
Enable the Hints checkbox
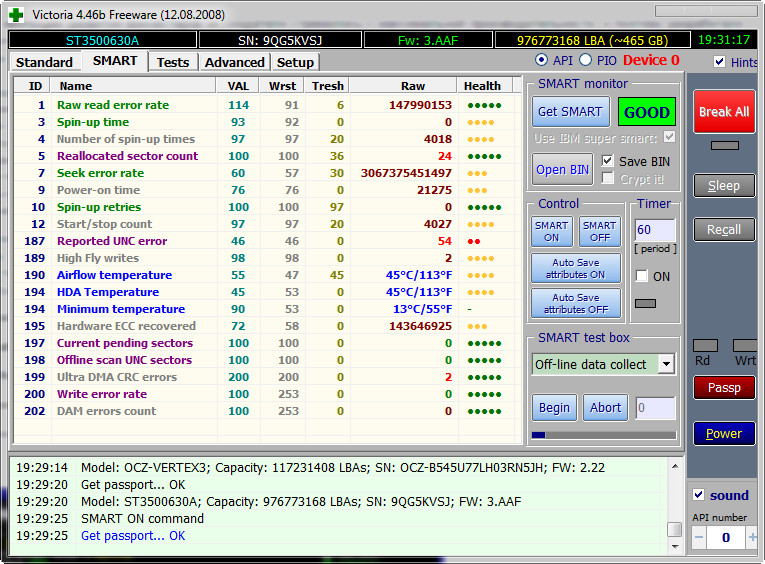[720, 62]
